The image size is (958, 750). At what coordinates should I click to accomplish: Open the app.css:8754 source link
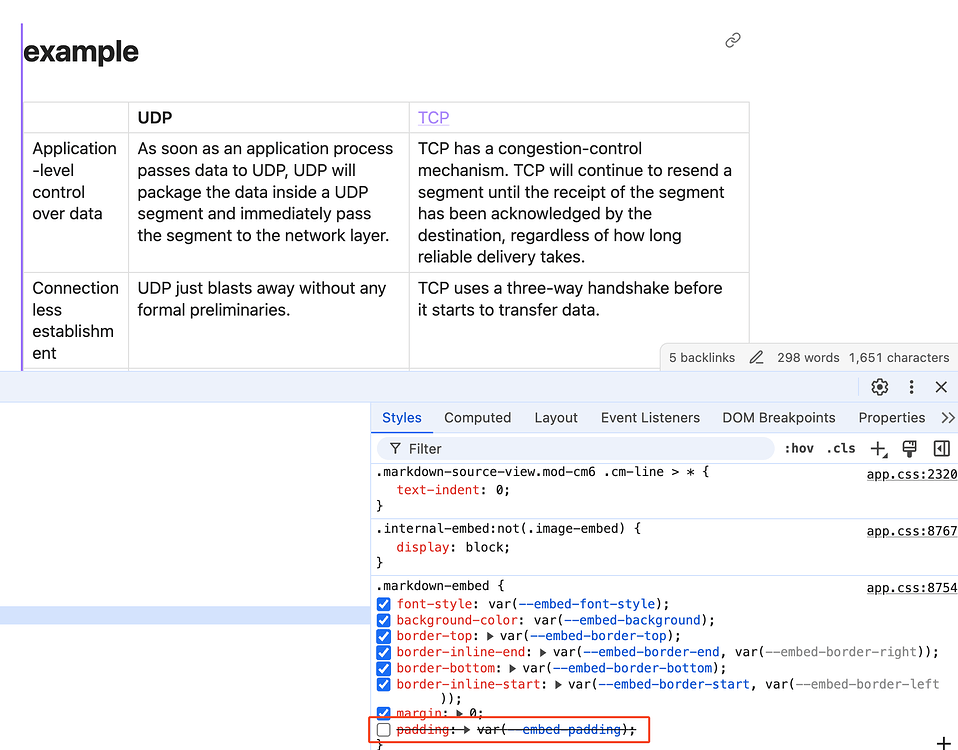(912, 588)
